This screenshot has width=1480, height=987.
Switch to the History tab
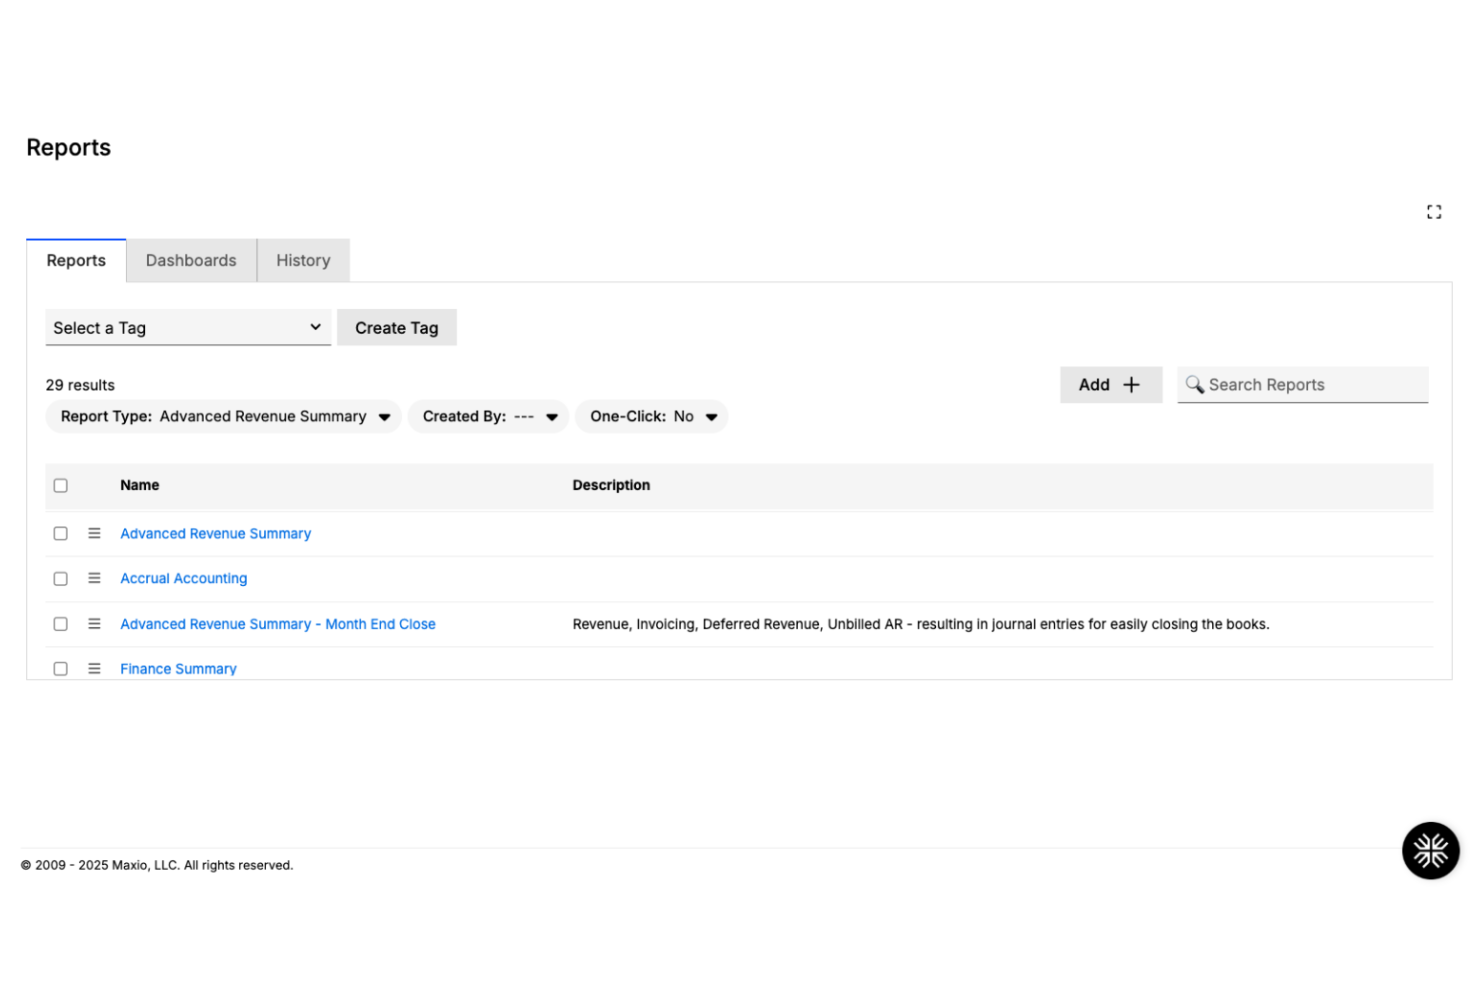303,260
